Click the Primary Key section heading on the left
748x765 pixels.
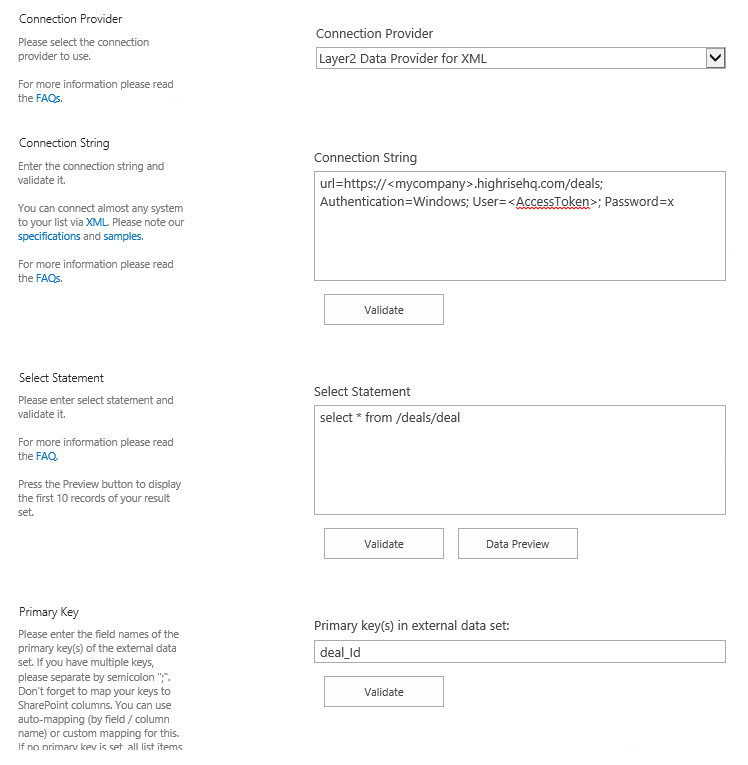(49, 612)
